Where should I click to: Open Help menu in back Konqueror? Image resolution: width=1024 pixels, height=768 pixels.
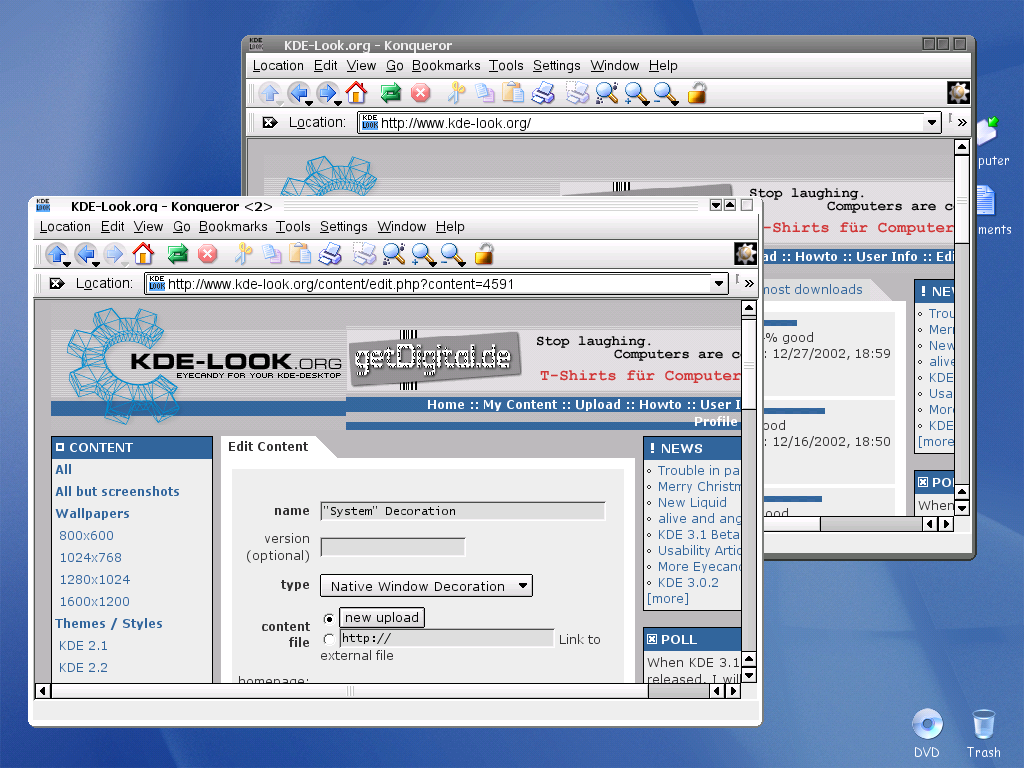click(x=663, y=65)
